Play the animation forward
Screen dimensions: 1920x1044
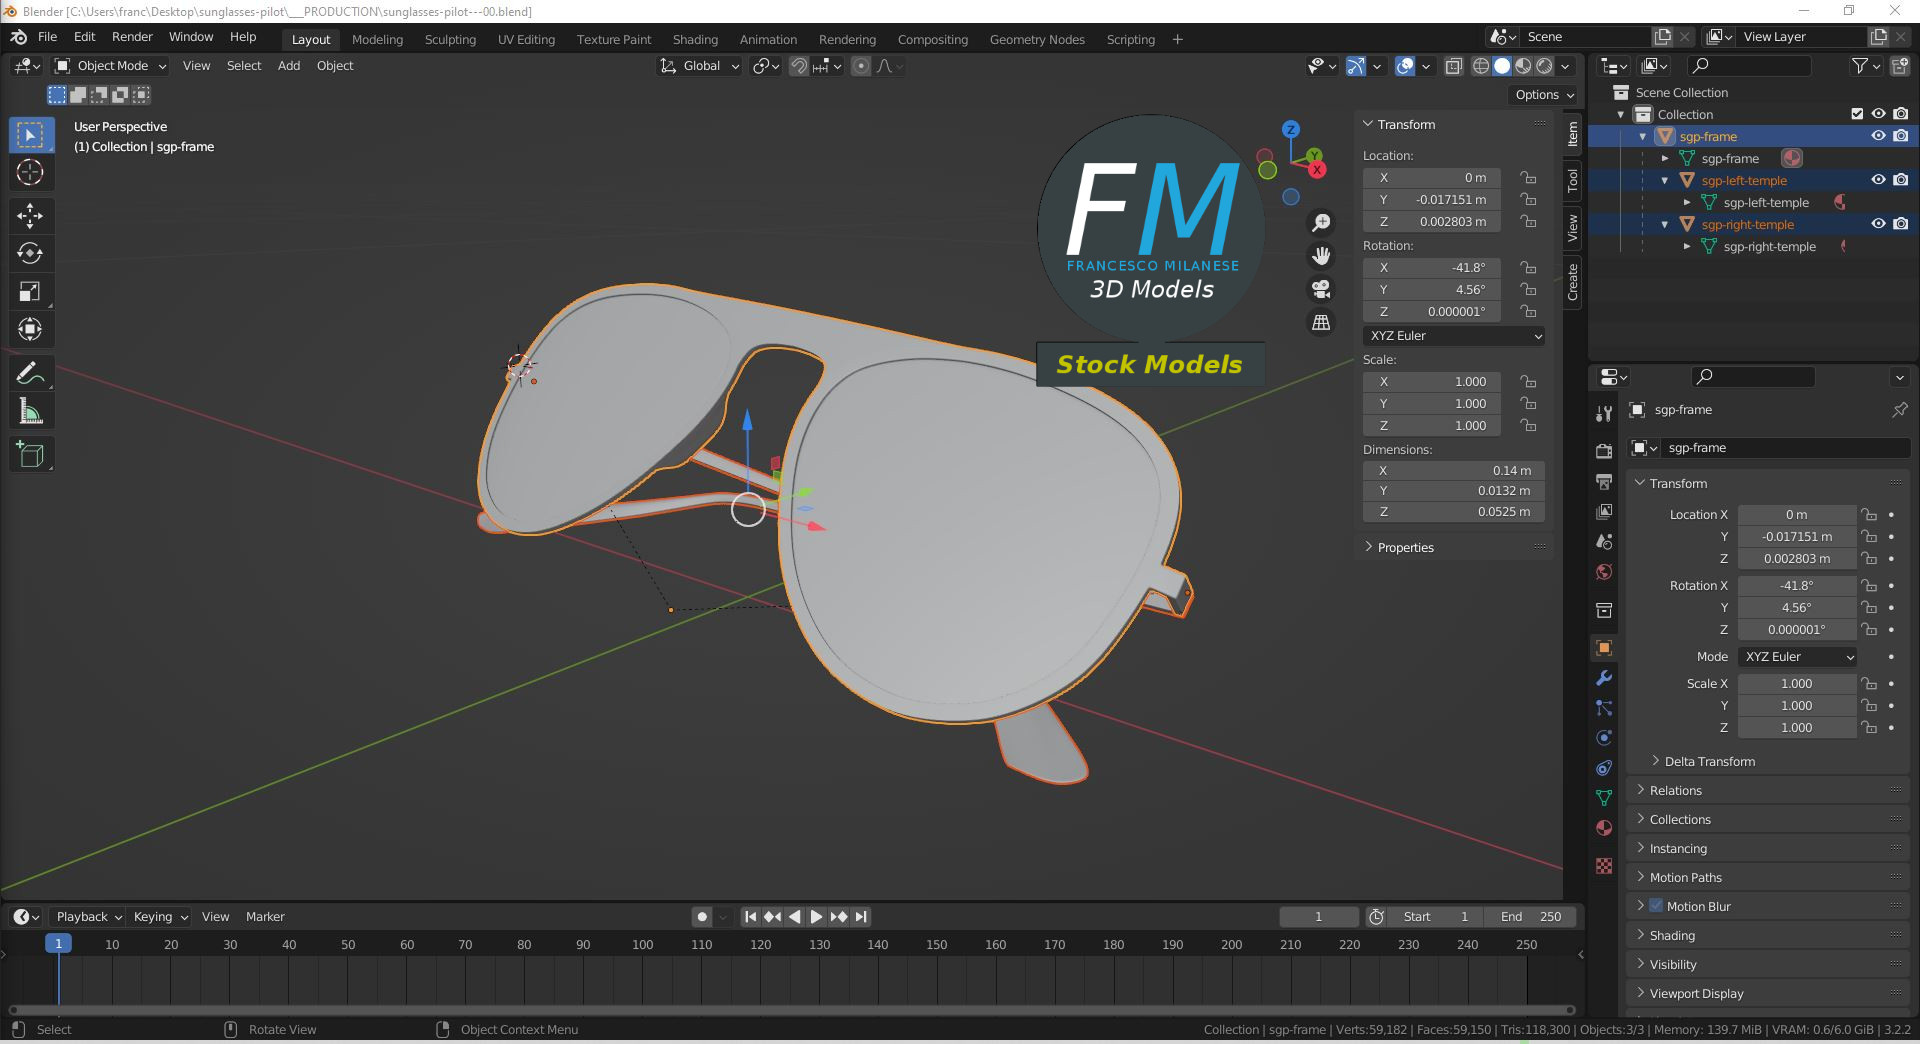816,916
